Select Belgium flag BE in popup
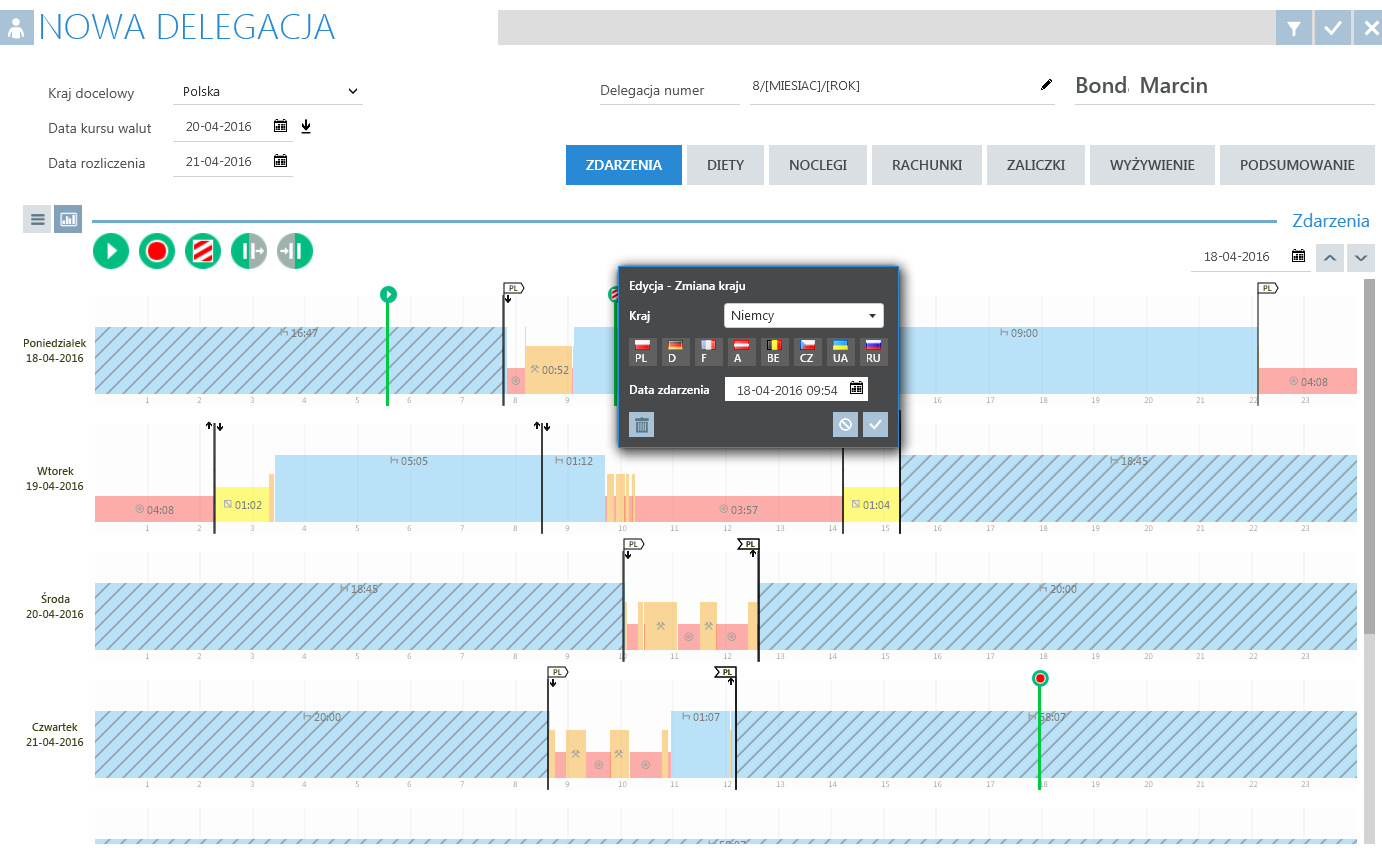The height and width of the screenshot is (859, 1382). pos(774,351)
